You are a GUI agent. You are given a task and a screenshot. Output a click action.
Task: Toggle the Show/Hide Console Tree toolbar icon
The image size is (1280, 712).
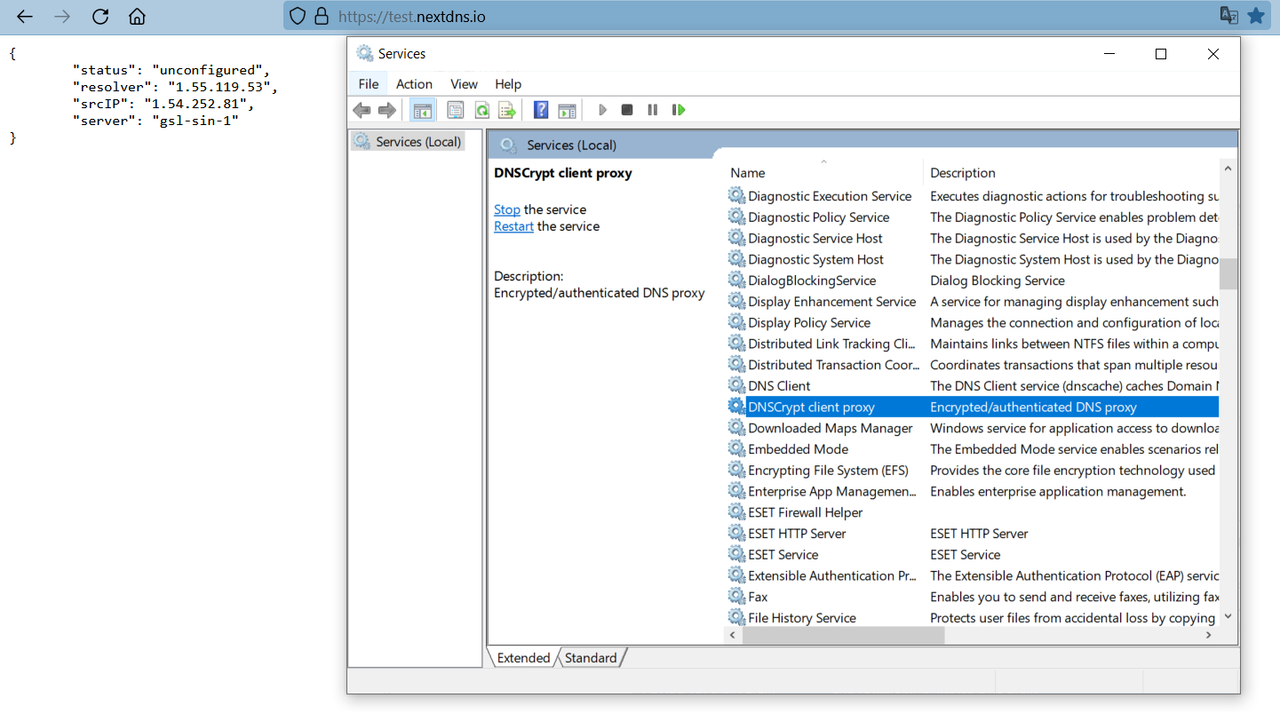(423, 110)
